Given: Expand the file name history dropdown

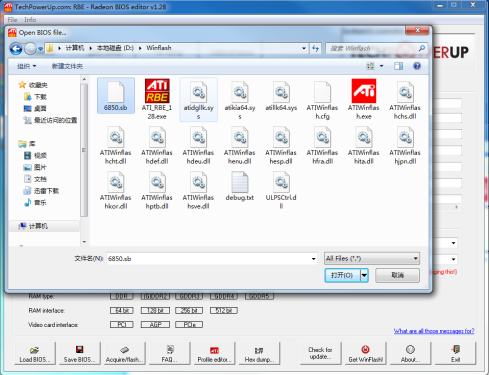Looking at the screenshot, I should pos(313,259).
